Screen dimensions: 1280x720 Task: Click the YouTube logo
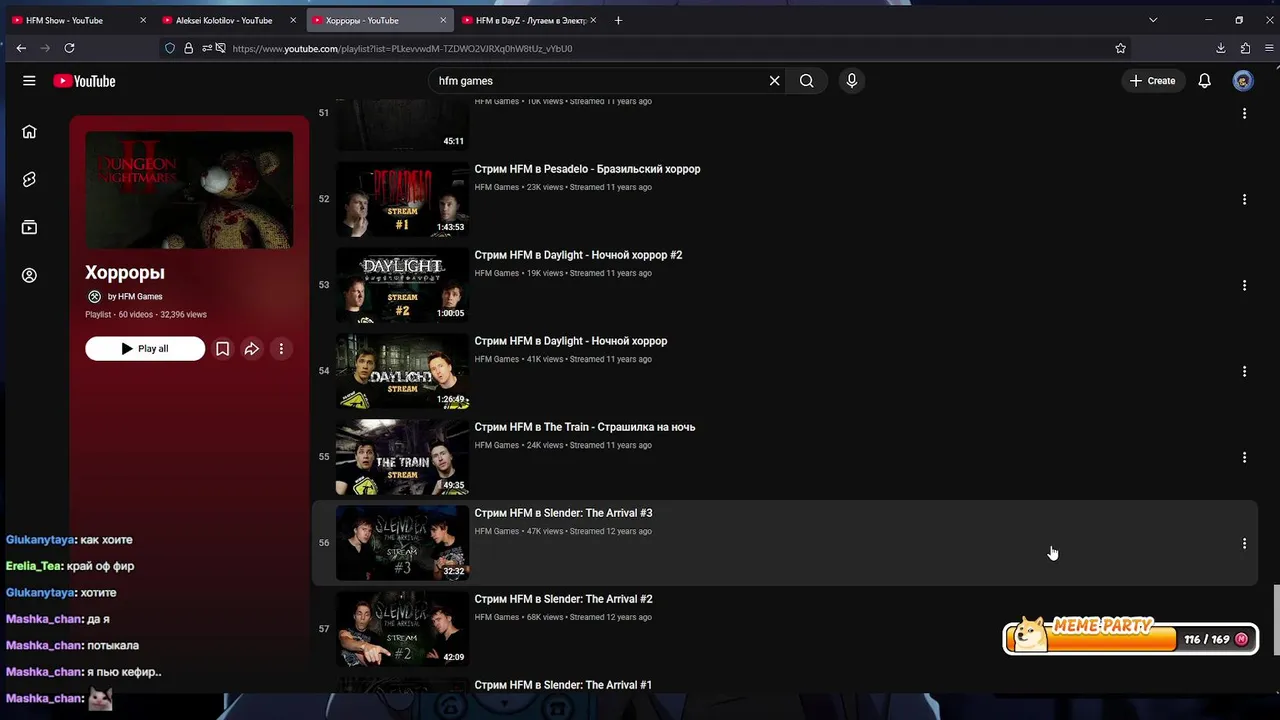click(x=84, y=81)
